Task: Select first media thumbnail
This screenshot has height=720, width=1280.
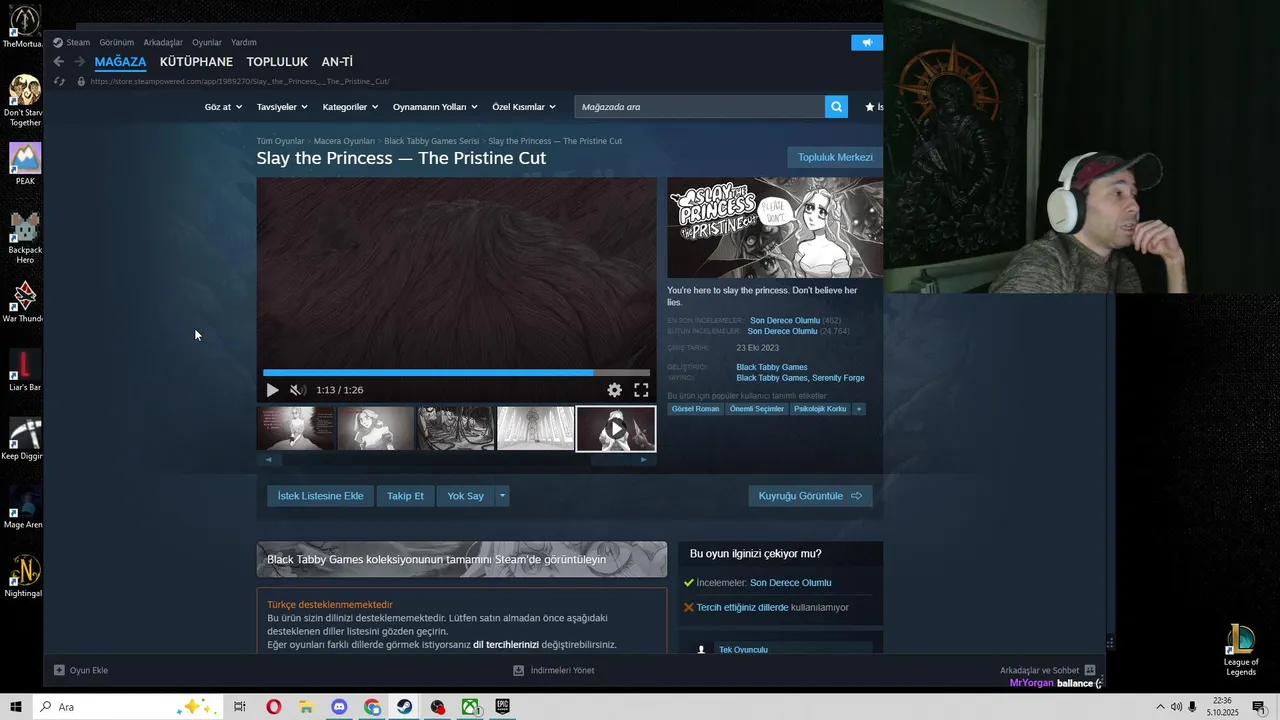Action: coord(296,428)
